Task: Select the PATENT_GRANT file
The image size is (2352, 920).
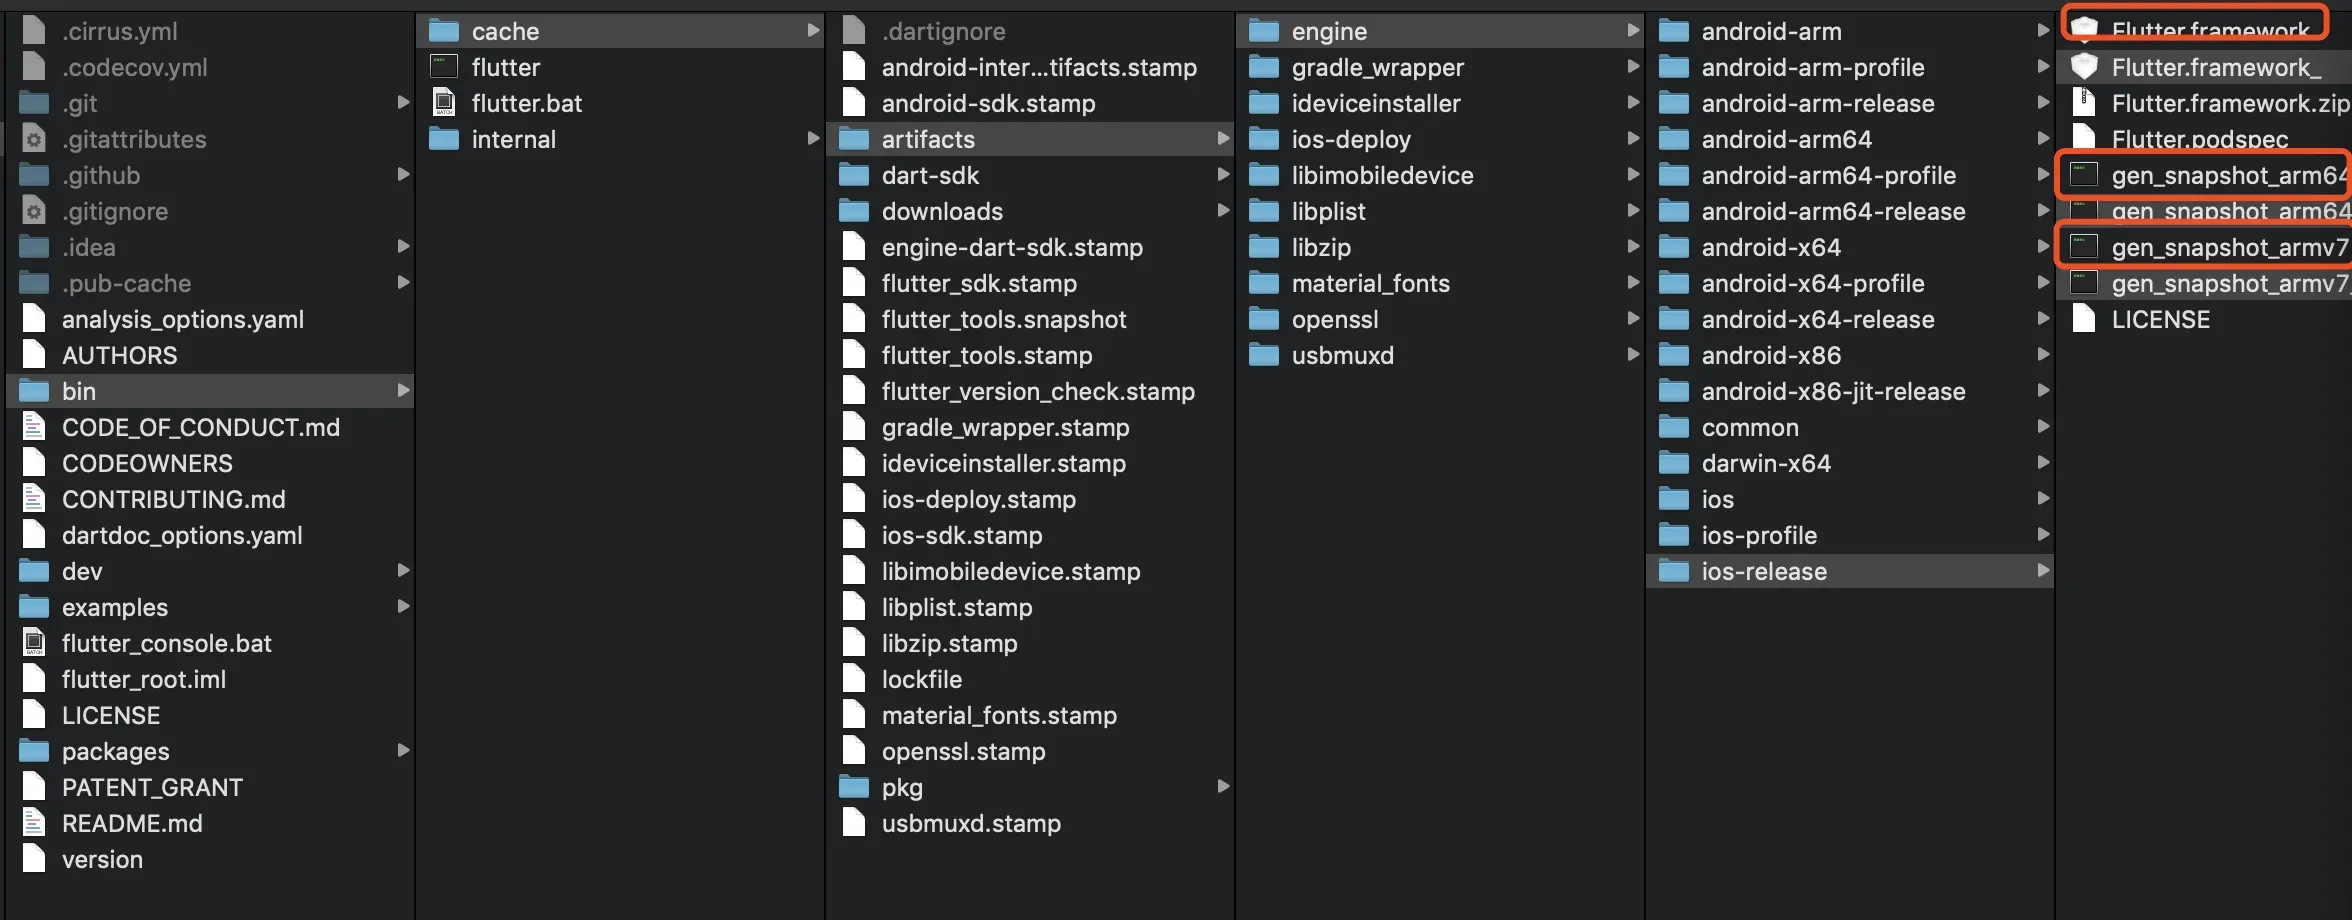Action: point(210,787)
